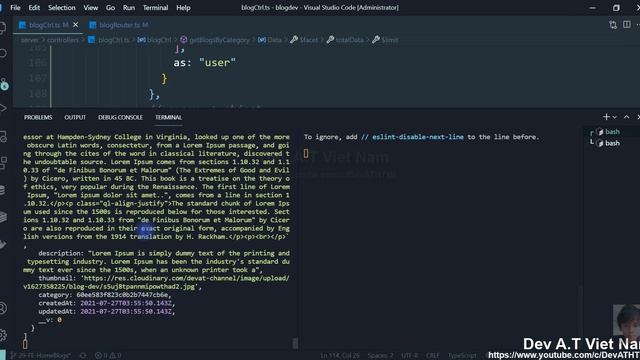The width and height of the screenshot is (640, 360).
Task: Change file encoding via UTF-8
Action: (x=410, y=356)
